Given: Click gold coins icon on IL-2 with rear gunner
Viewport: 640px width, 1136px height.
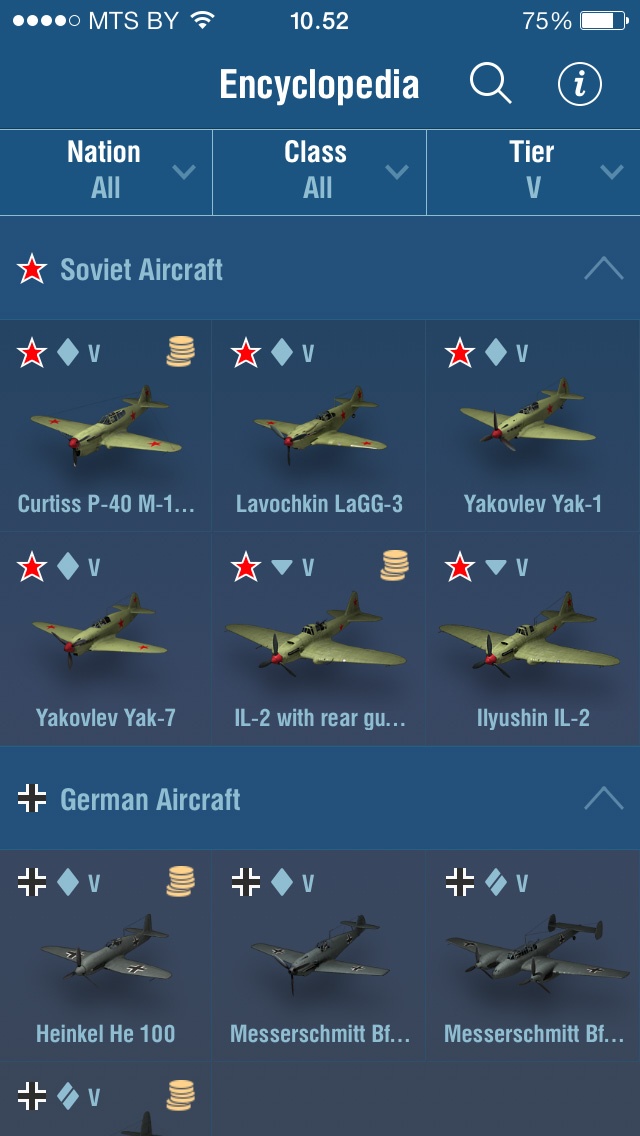Looking at the screenshot, I should click(x=394, y=565).
